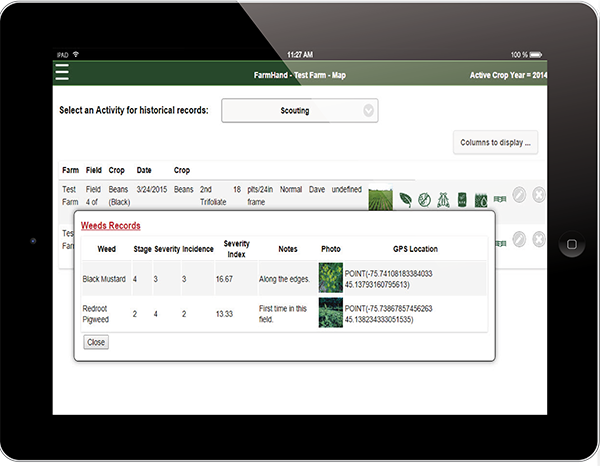Open the insect records icon in first row
Screen dimensions: 600x466
[x=443, y=200]
